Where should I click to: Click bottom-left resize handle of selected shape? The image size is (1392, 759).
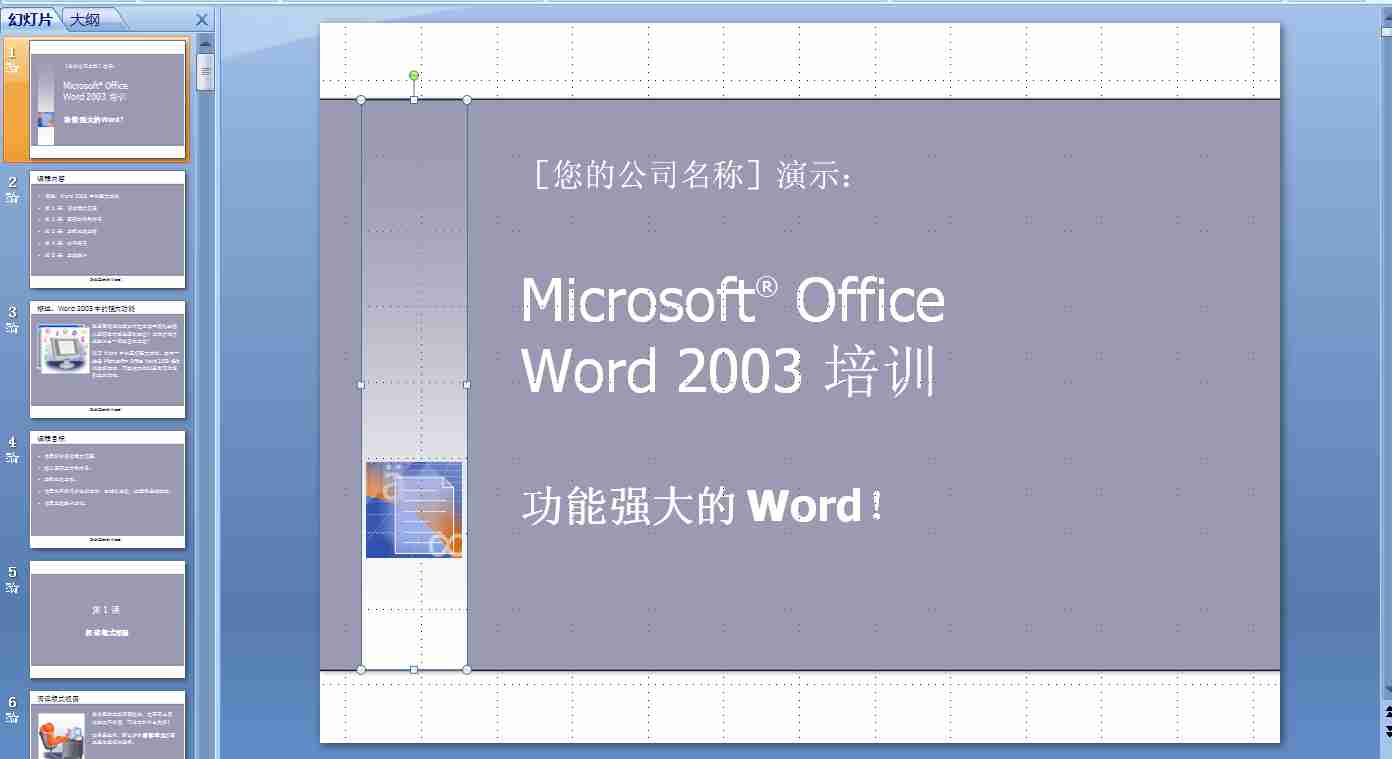tap(361, 669)
